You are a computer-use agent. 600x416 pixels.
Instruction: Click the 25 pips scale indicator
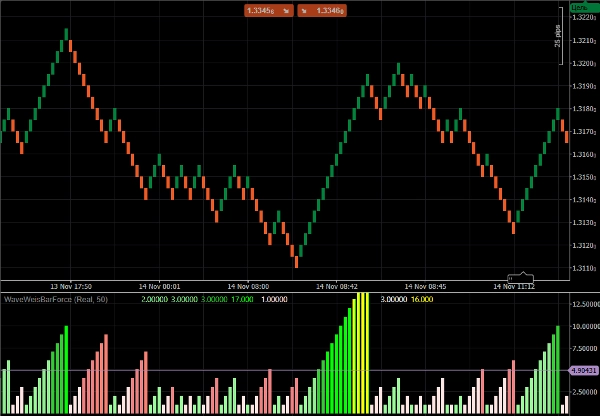pos(558,38)
